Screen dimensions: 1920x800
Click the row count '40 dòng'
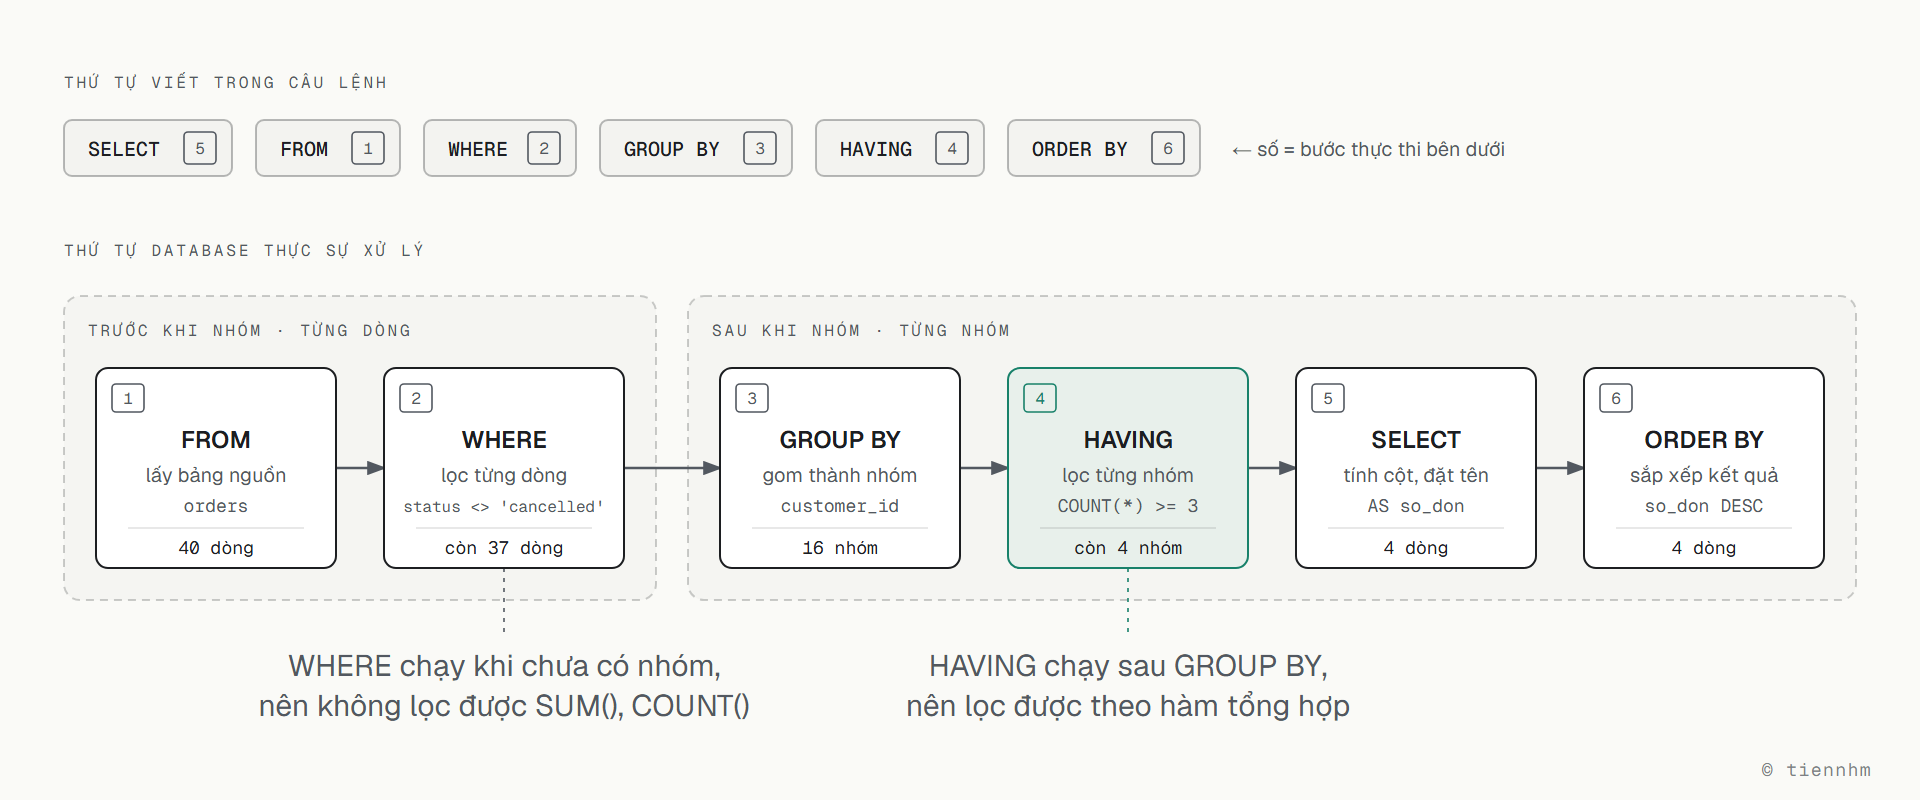pos(216,548)
